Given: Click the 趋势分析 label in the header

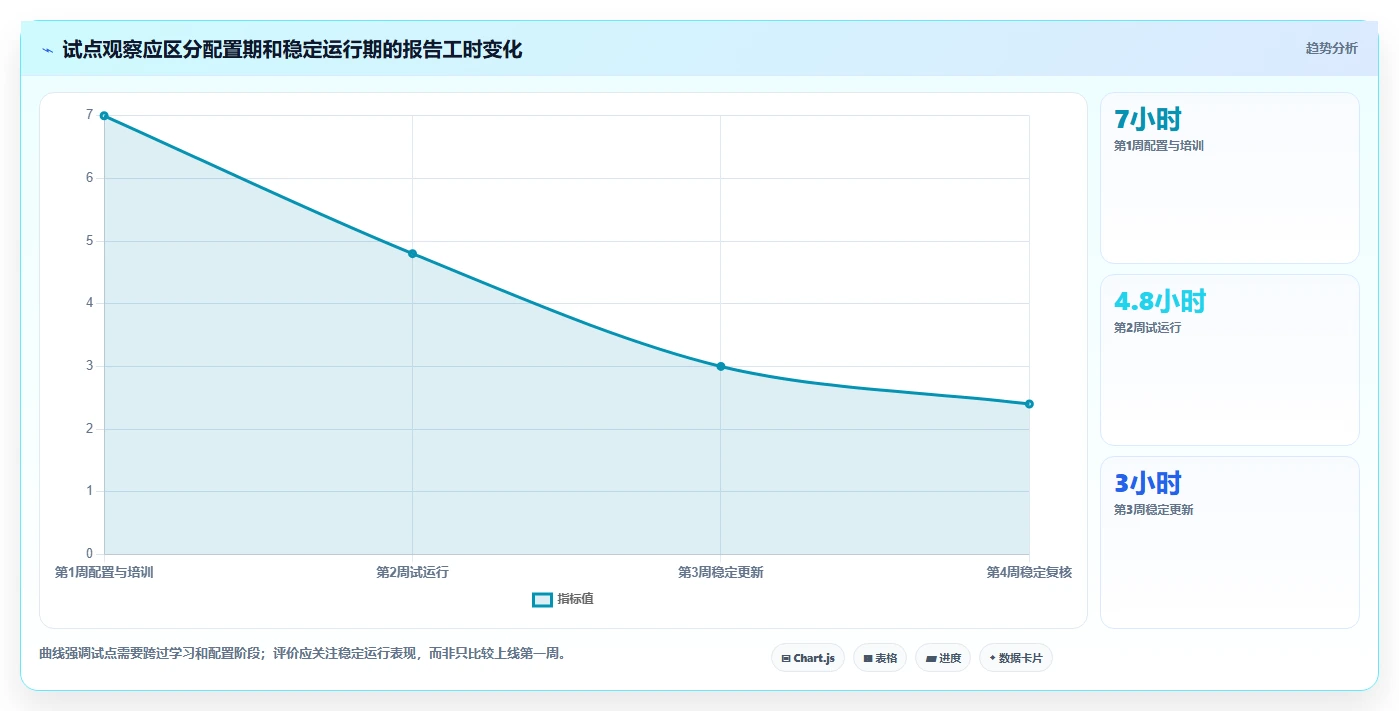Looking at the screenshot, I should click(x=1331, y=48).
